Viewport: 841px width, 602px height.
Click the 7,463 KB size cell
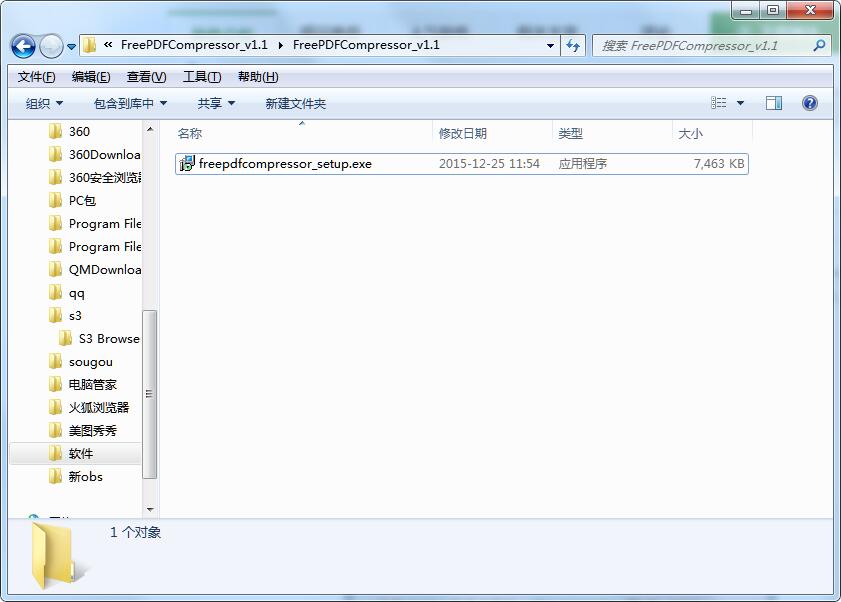719,164
